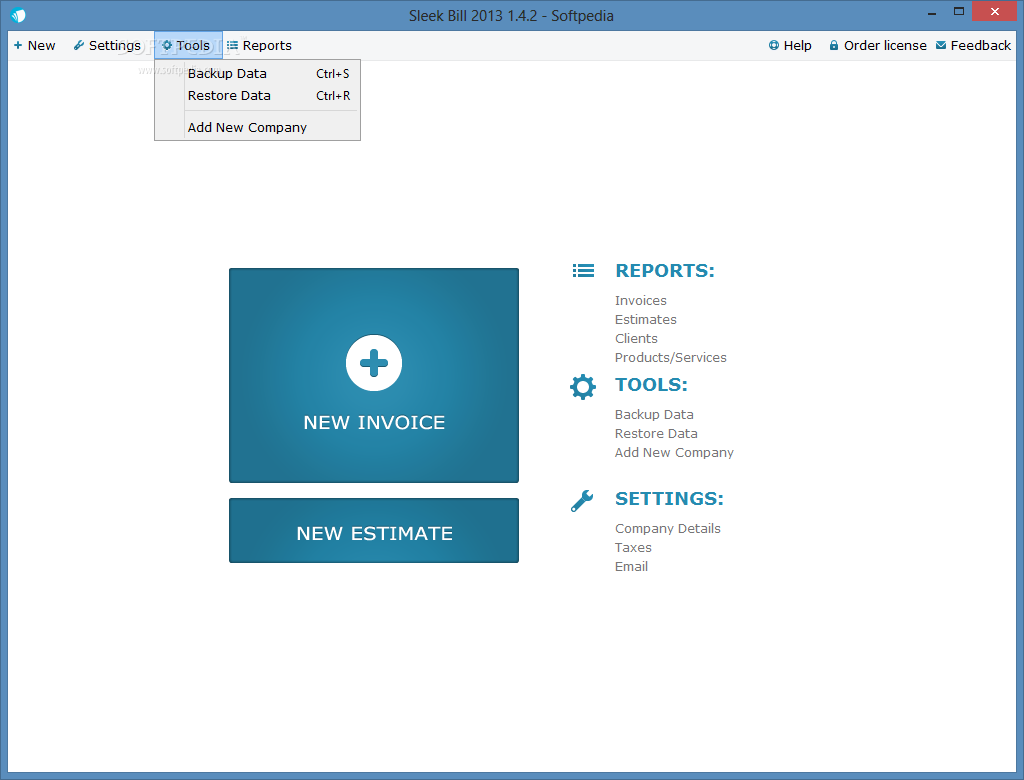Open the New menu
1024x780 pixels.
coord(35,45)
